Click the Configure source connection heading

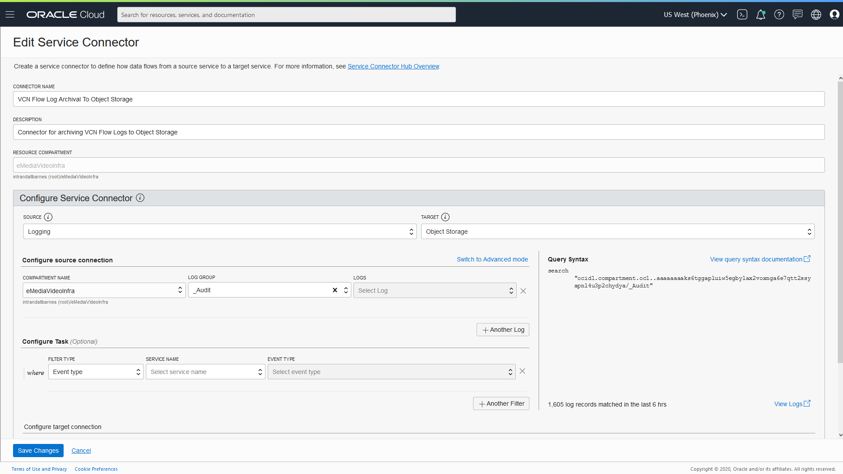tap(67, 260)
